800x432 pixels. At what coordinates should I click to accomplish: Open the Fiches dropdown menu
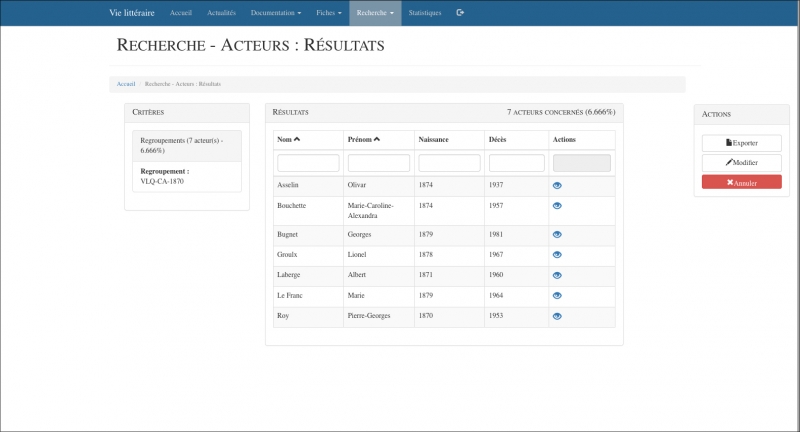click(x=328, y=13)
